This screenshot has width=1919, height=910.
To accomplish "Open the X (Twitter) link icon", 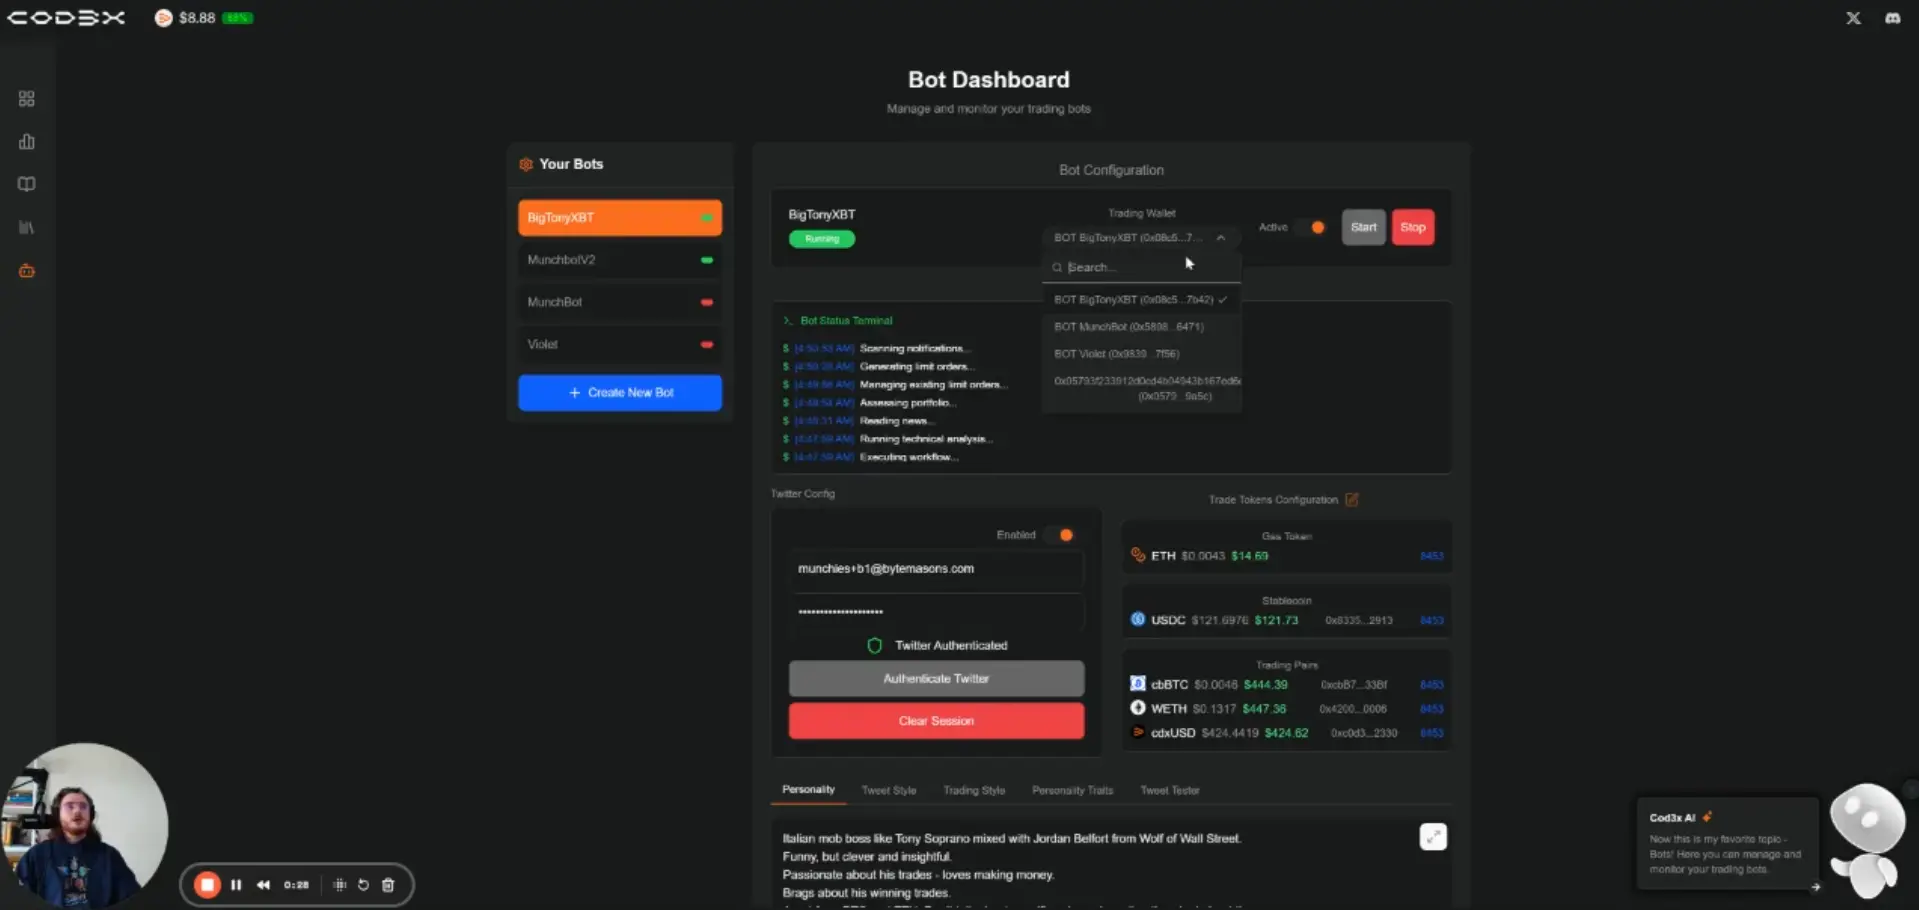I will (x=1853, y=18).
